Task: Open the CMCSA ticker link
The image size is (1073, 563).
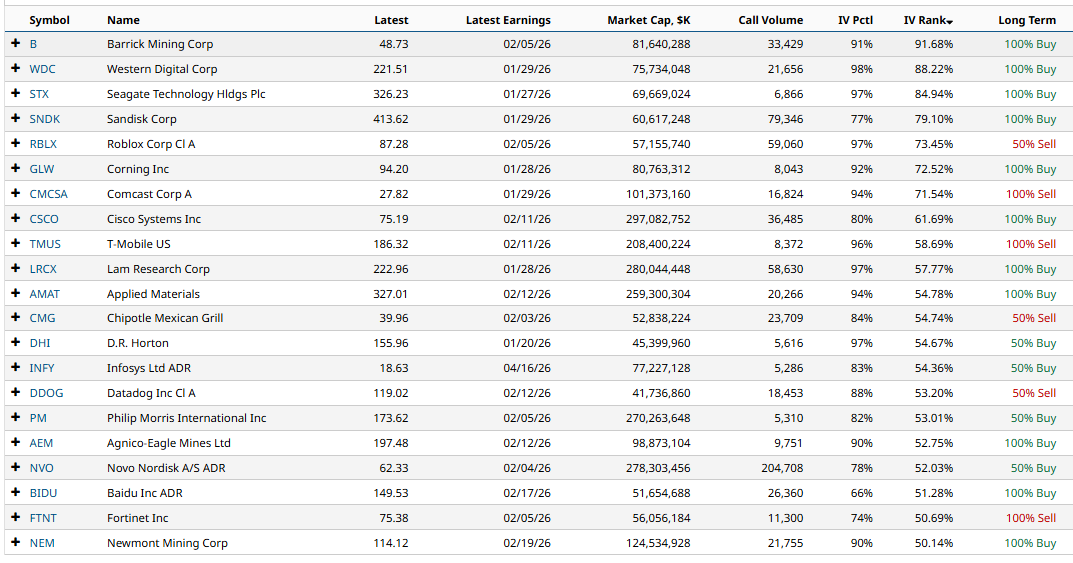Action: click(x=48, y=194)
